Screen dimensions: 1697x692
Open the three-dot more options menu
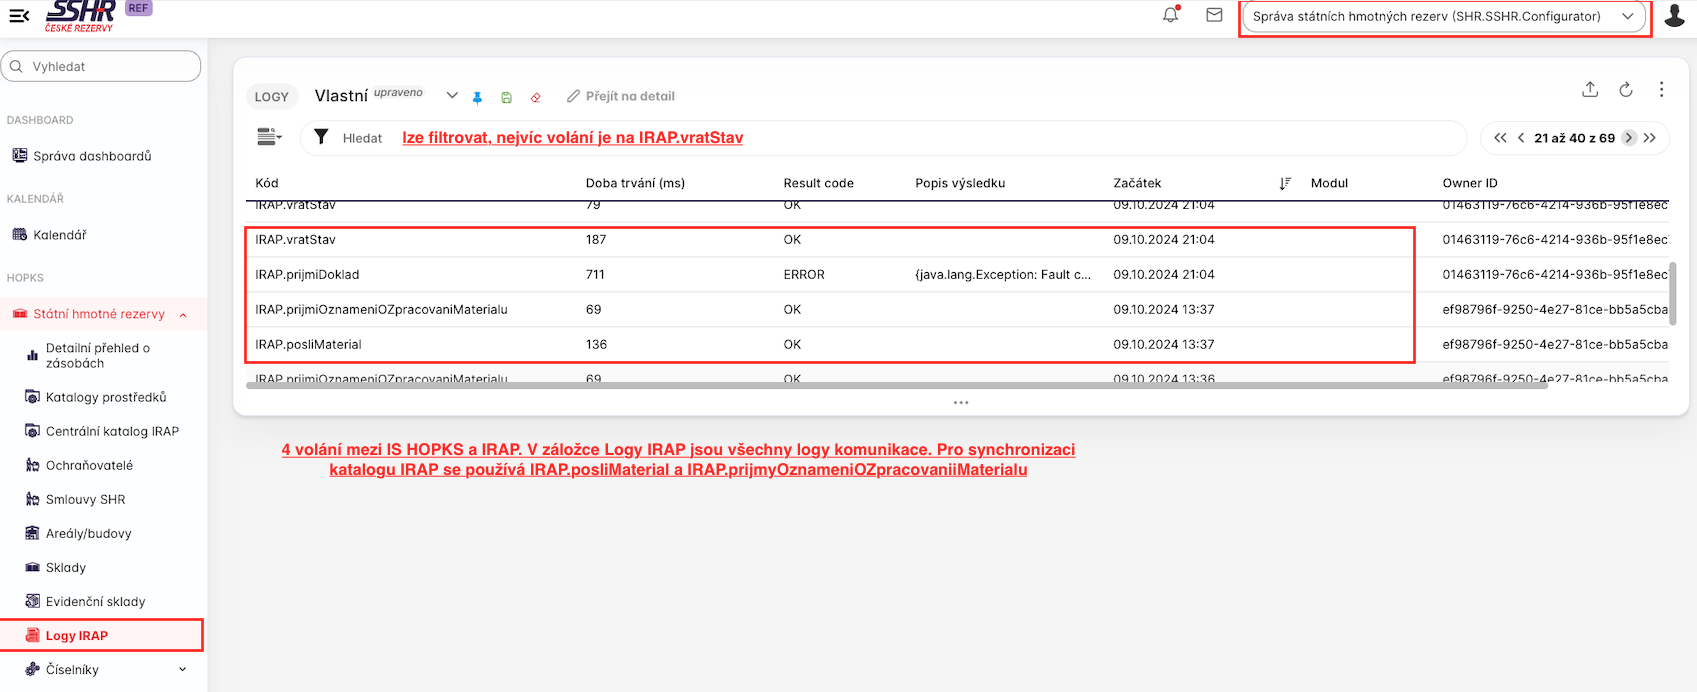point(1661,90)
